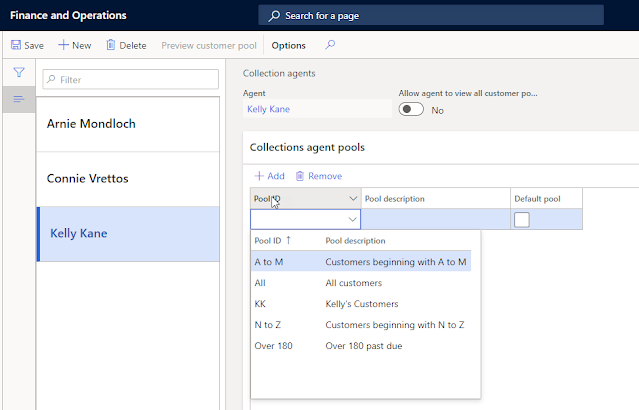The height and width of the screenshot is (410, 639).
Task: Open the Options menu
Action: click(x=289, y=45)
